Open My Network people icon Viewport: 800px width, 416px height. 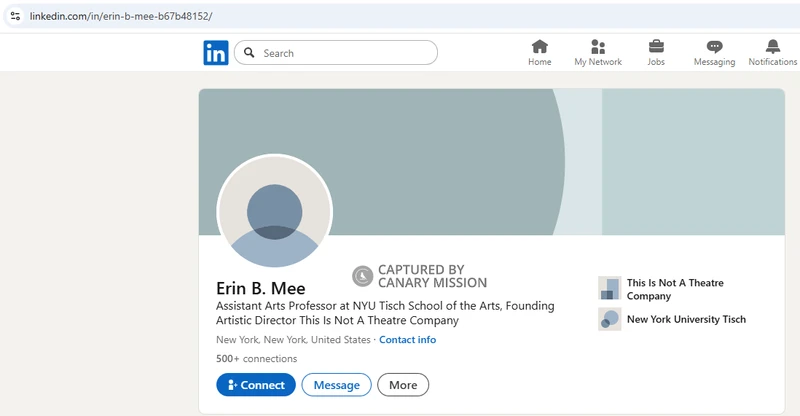(598, 46)
